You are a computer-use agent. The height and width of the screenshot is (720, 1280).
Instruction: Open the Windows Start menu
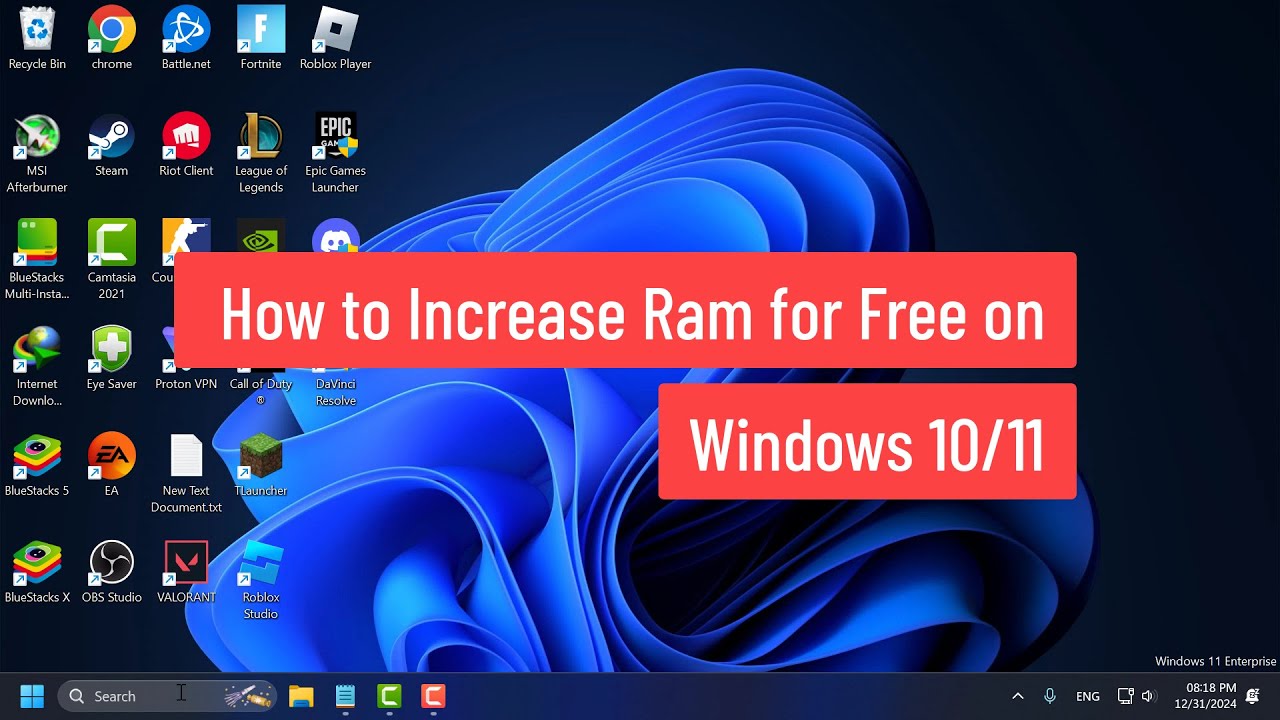[32, 696]
